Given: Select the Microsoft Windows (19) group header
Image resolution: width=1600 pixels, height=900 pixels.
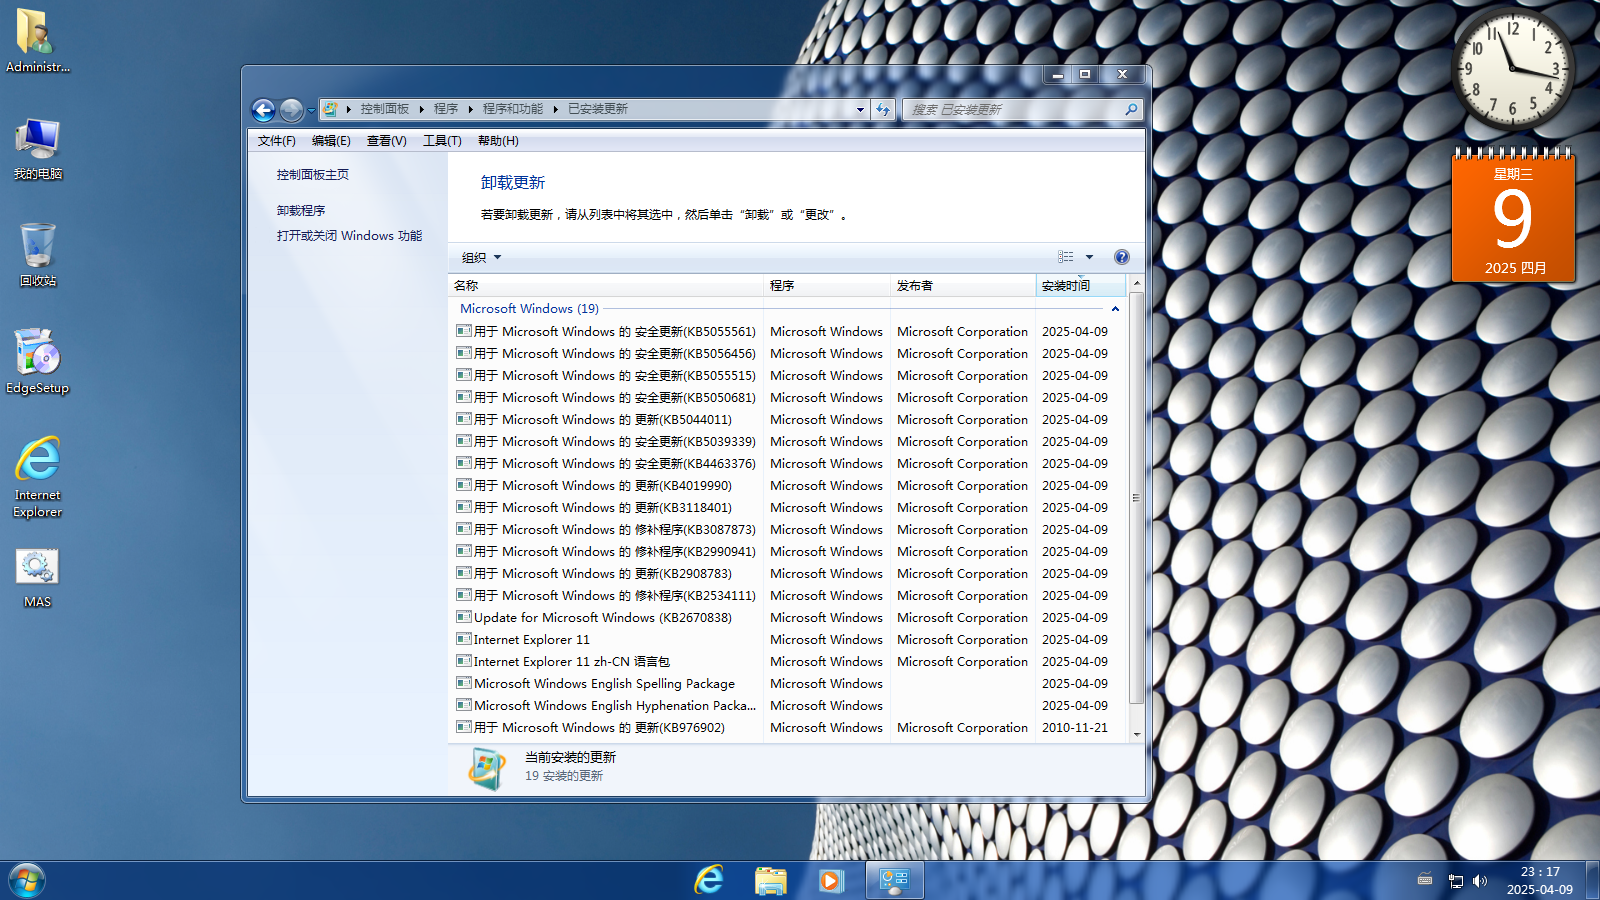Looking at the screenshot, I should pyautogui.click(x=529, y=309).
